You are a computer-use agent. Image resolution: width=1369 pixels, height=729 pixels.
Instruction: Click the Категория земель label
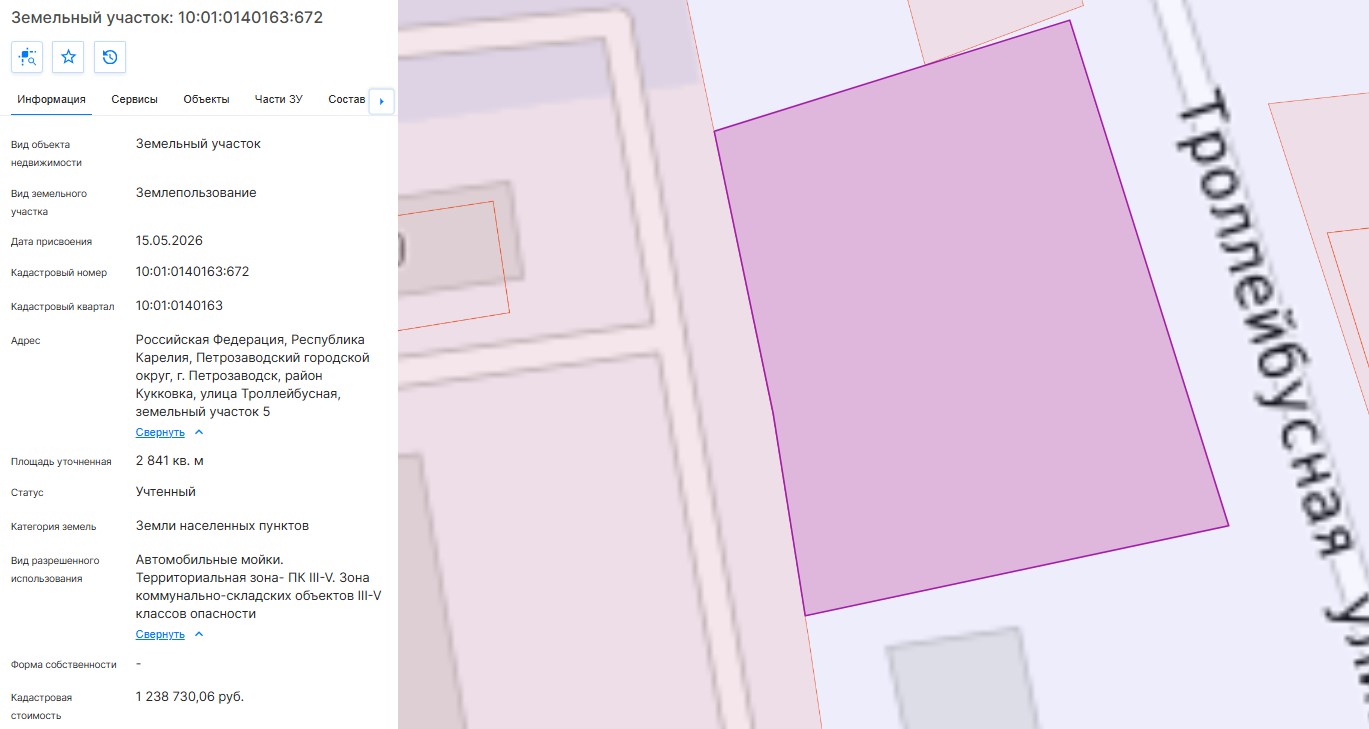coord(53,526)
